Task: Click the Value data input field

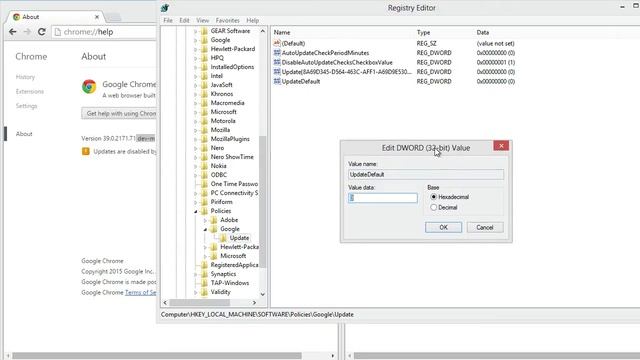Action: click(x=382, y=198)
